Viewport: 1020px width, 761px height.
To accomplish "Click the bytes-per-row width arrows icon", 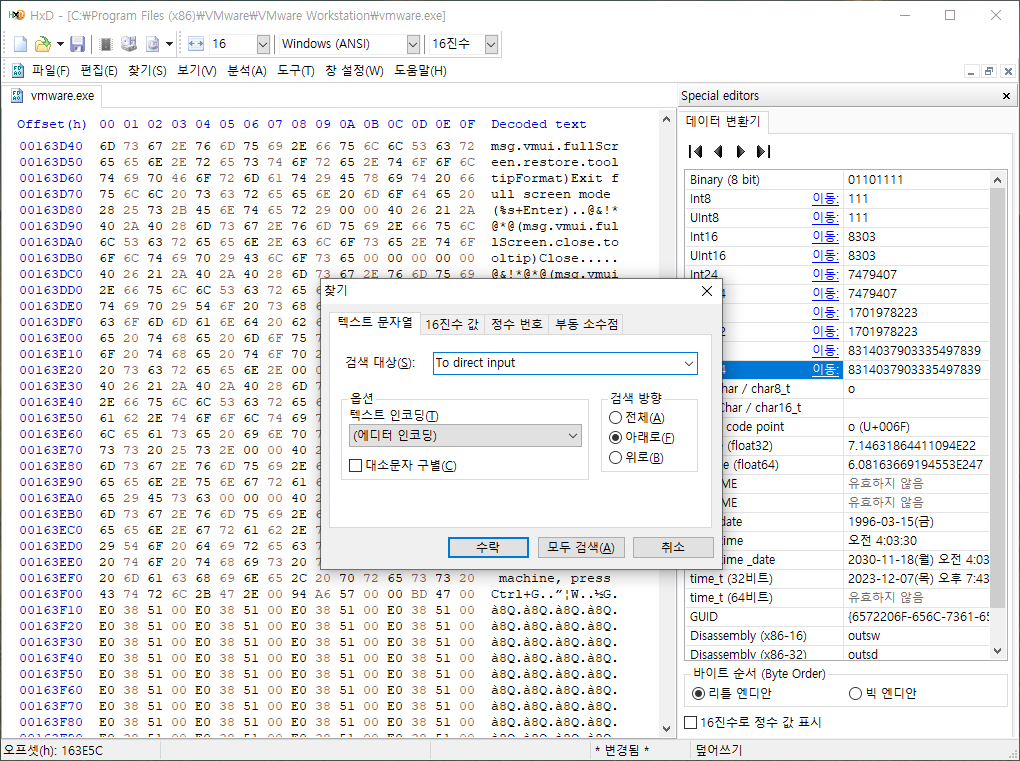I will click(x=196, y=44).
